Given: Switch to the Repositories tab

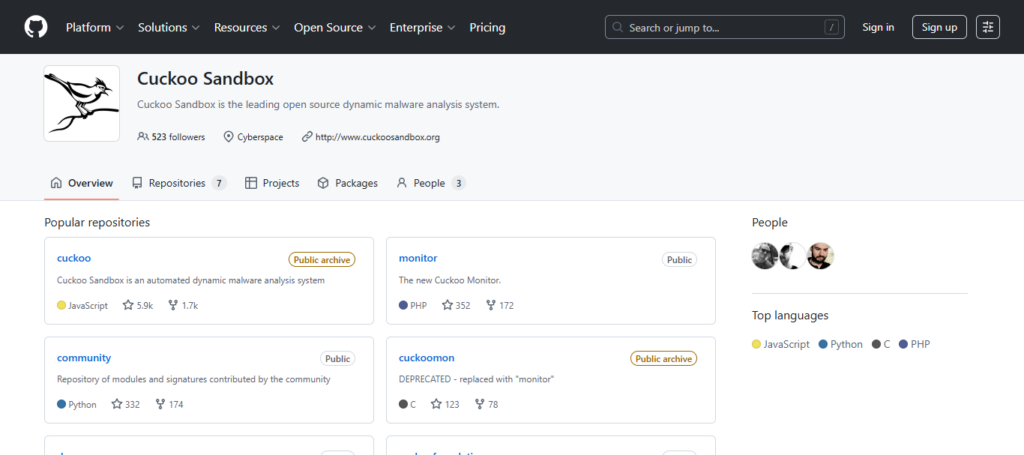Looking at the screenshot, I should (x=179, y=183).
